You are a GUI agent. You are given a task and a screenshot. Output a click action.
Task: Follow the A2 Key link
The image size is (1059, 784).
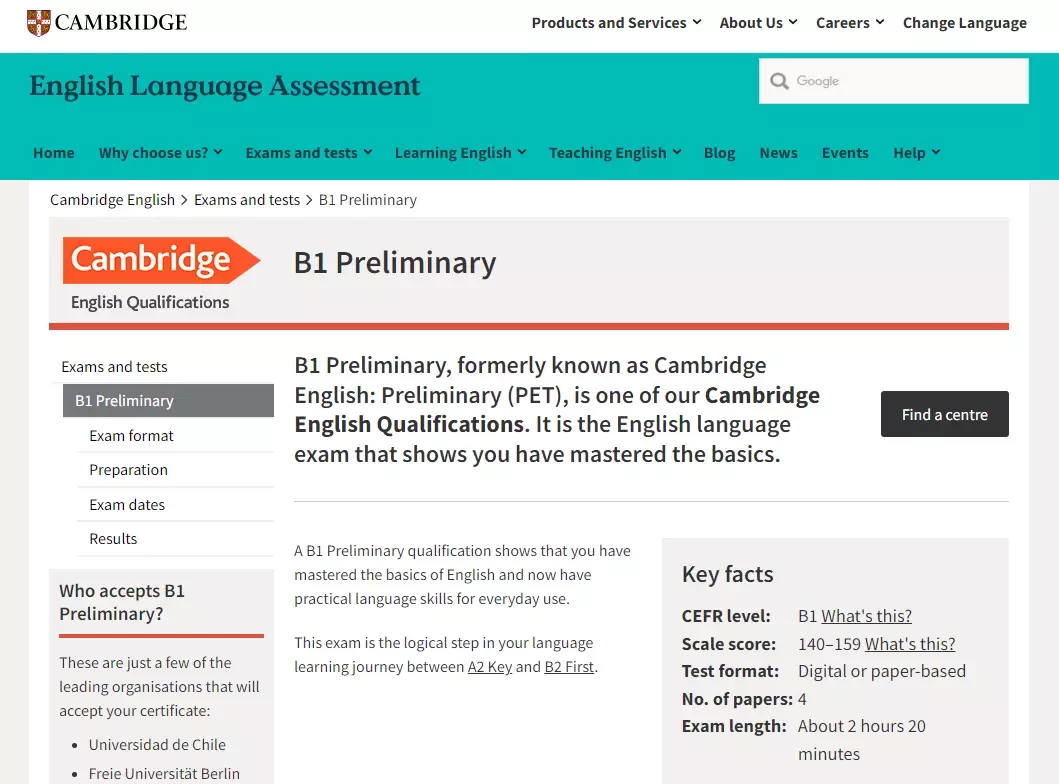point(490,667)
